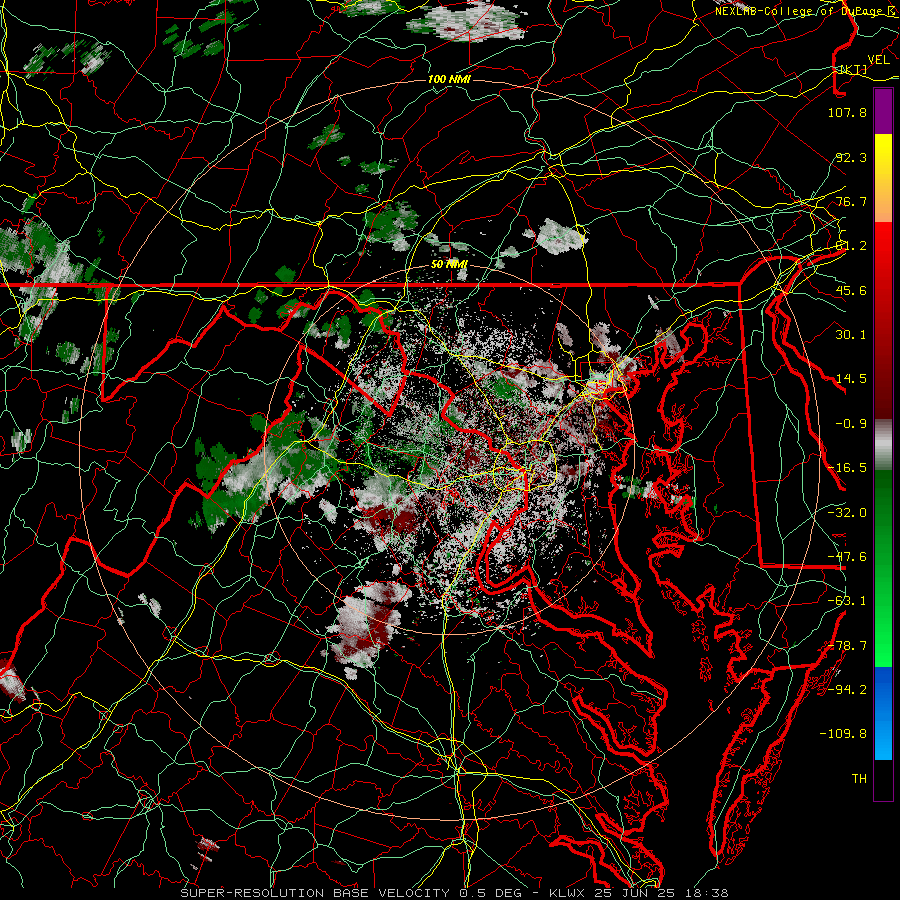The width and height of the screenshot is (900, 900).
Task: Click the 45.6 velocity scale value
Action: click(x=851, y=290)
